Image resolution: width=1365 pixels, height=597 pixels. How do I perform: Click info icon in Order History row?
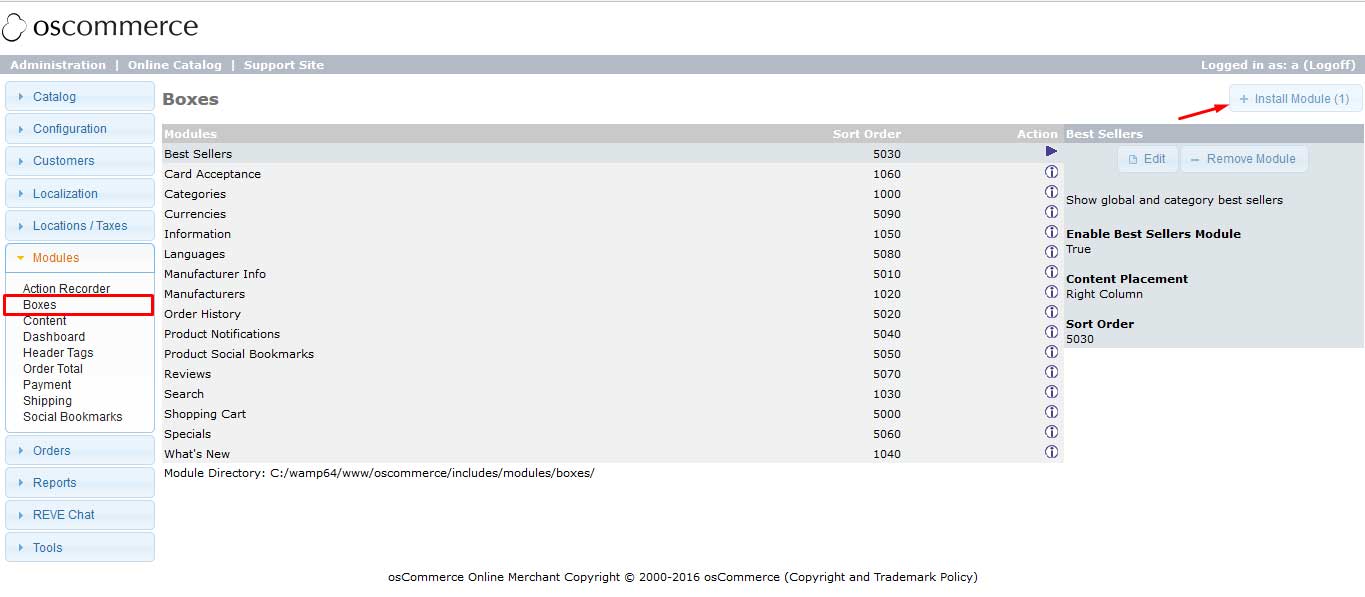1051,312
